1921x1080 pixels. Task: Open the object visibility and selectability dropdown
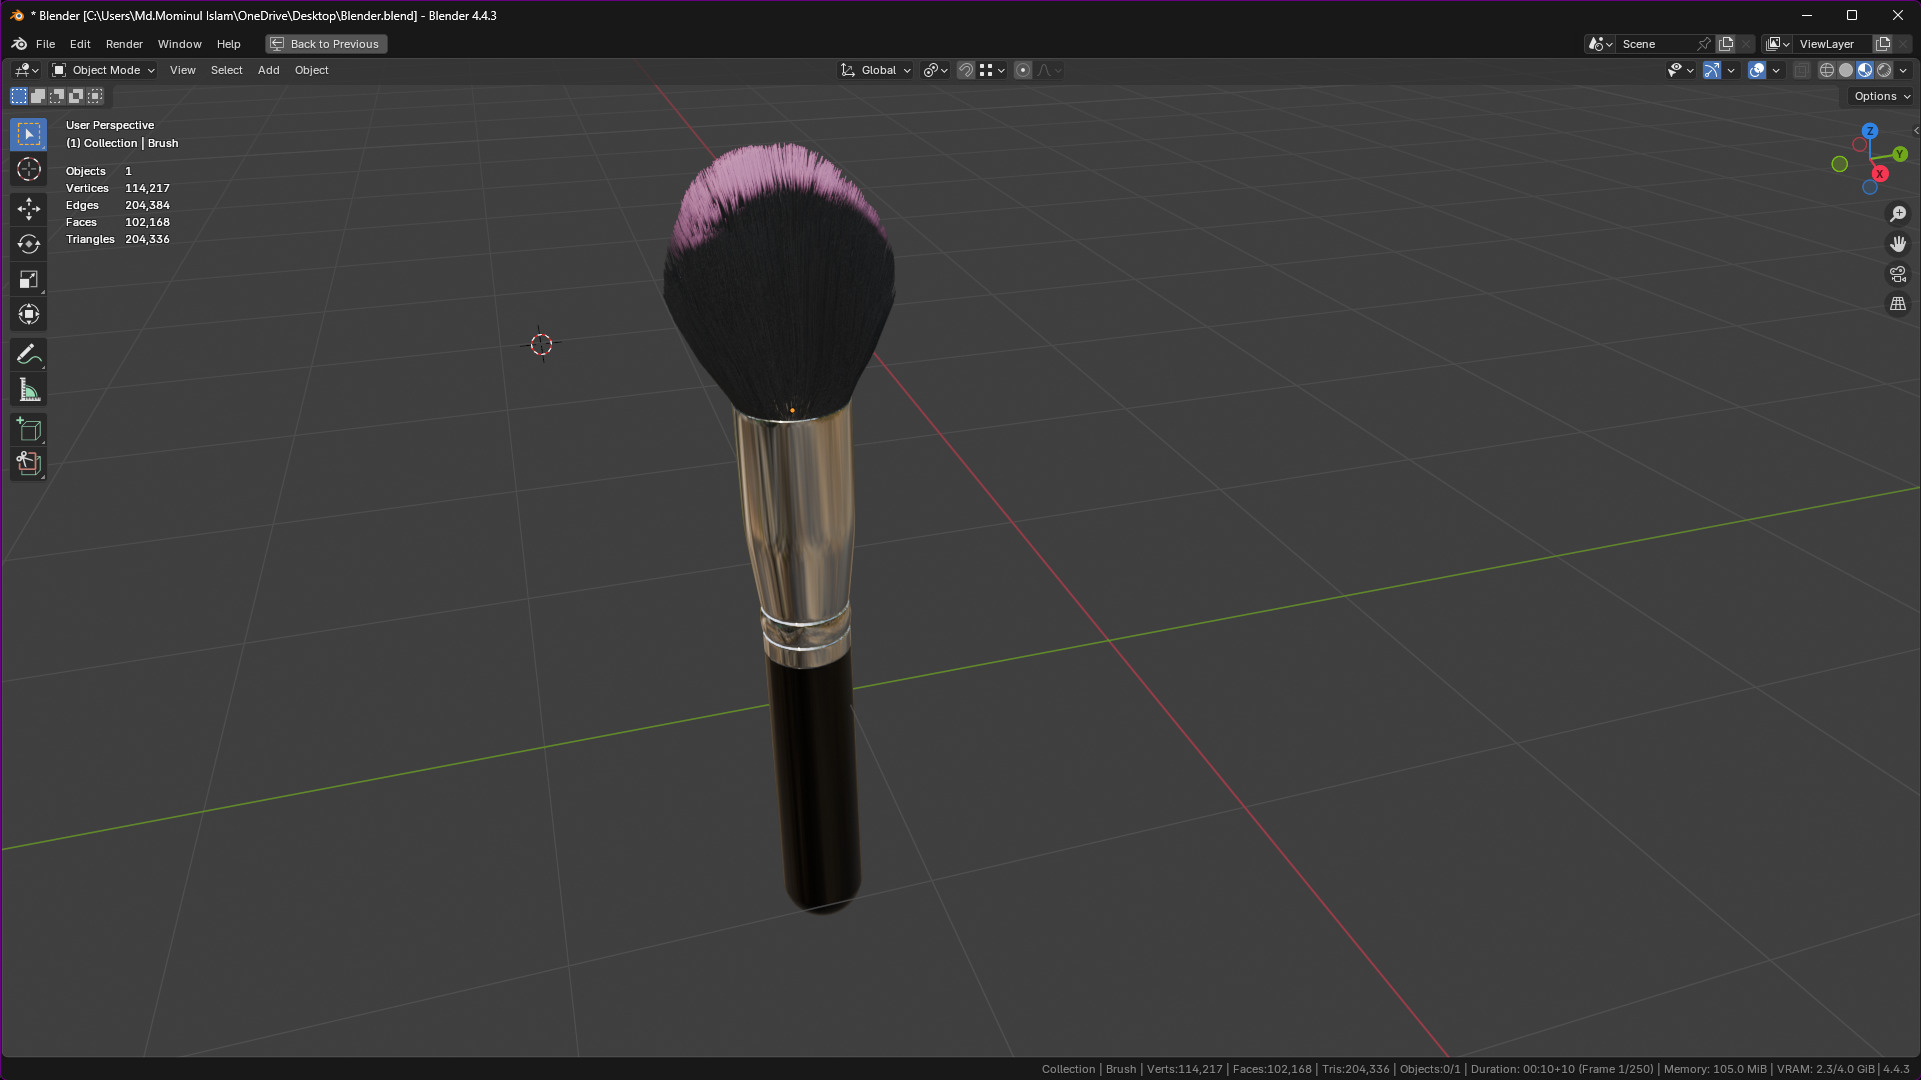click(x=1680, y=70)
